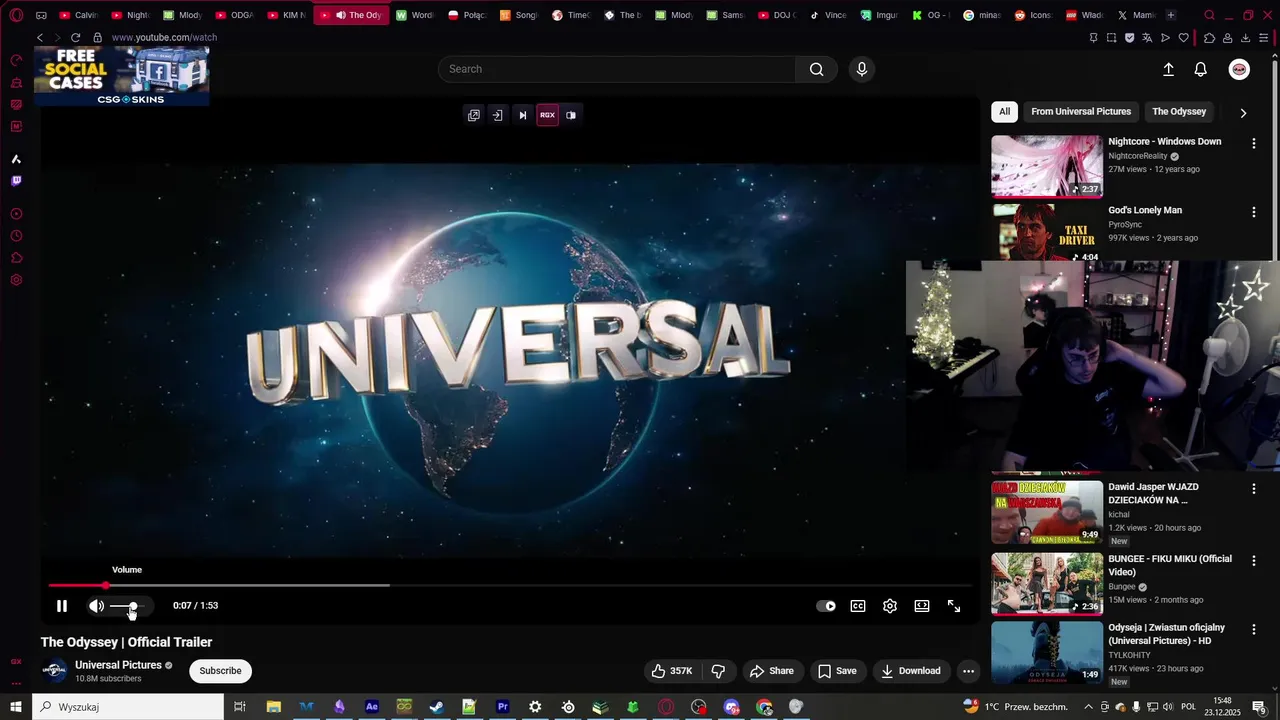Toggle the RGX video enhancer
The height and width of the screenshot is (720, 1280).
click(547, 115)
